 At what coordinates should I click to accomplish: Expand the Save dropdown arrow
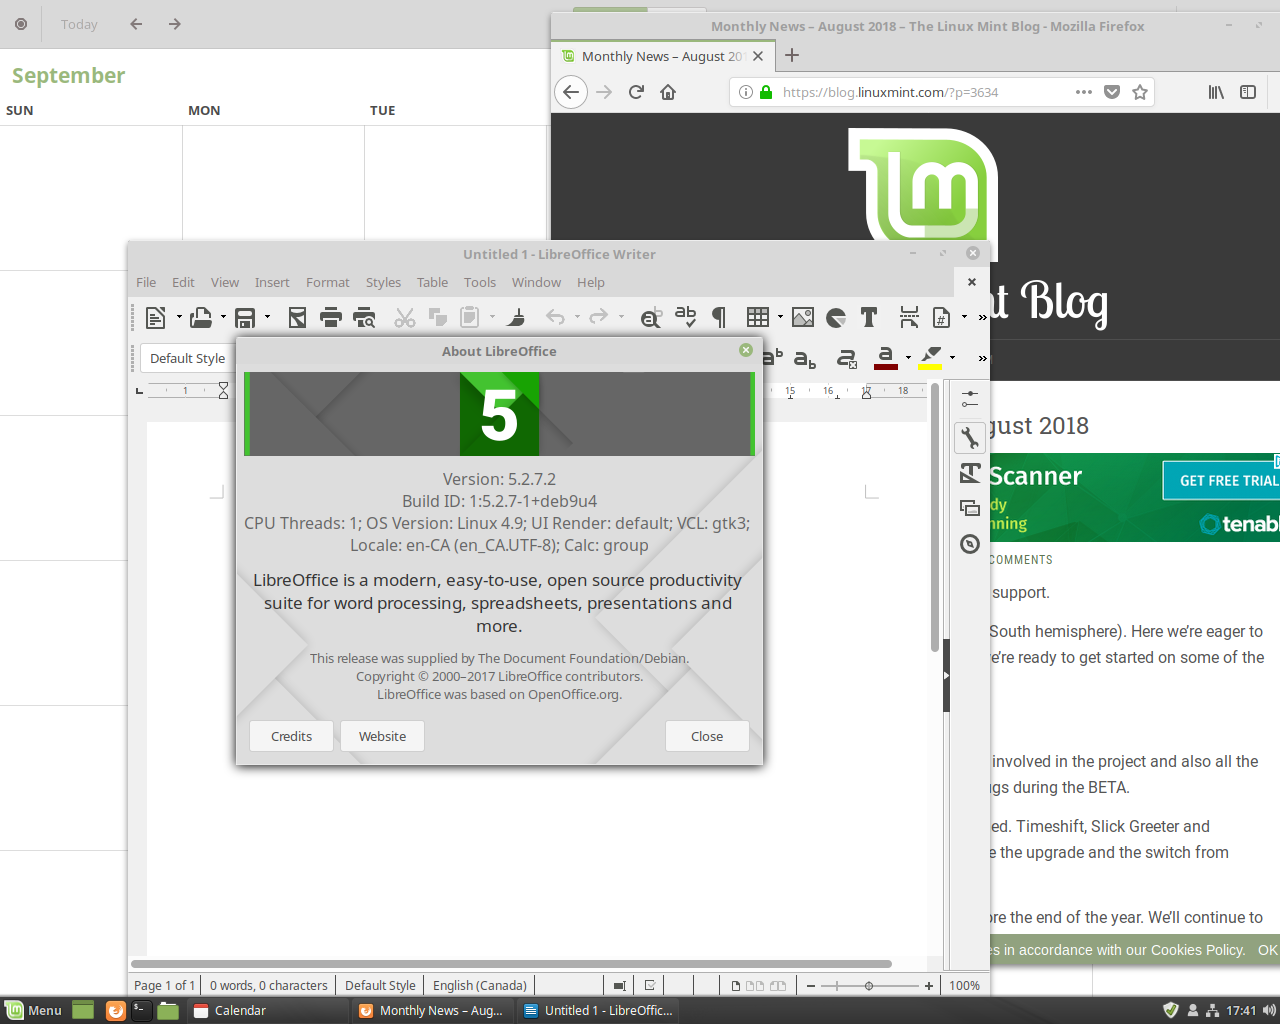(267, 318)
